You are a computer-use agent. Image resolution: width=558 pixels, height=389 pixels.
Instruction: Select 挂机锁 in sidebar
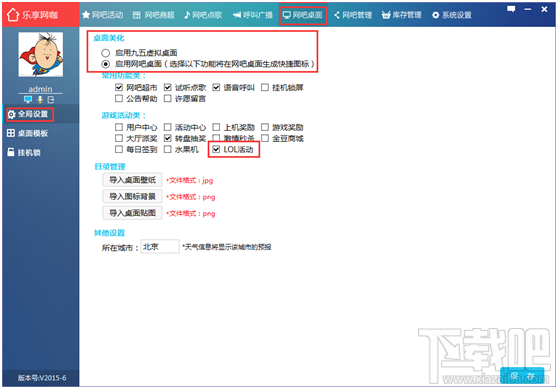(24, 152)
